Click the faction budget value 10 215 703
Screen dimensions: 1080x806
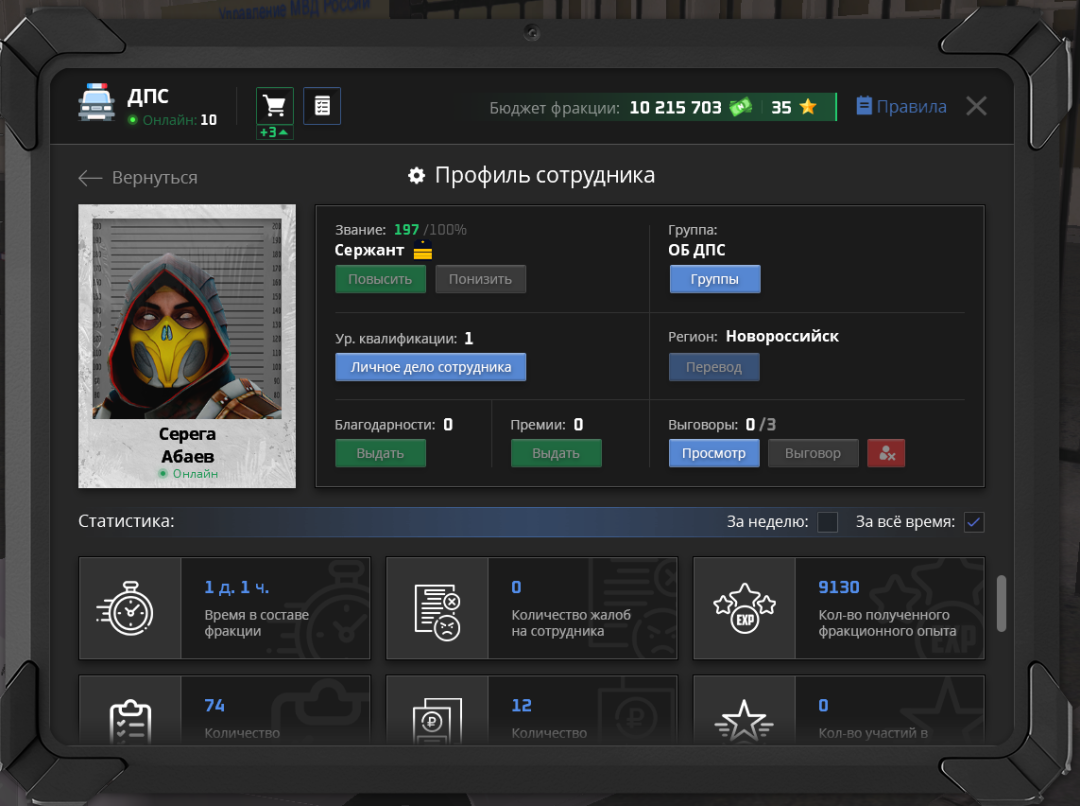coord(675,107)
